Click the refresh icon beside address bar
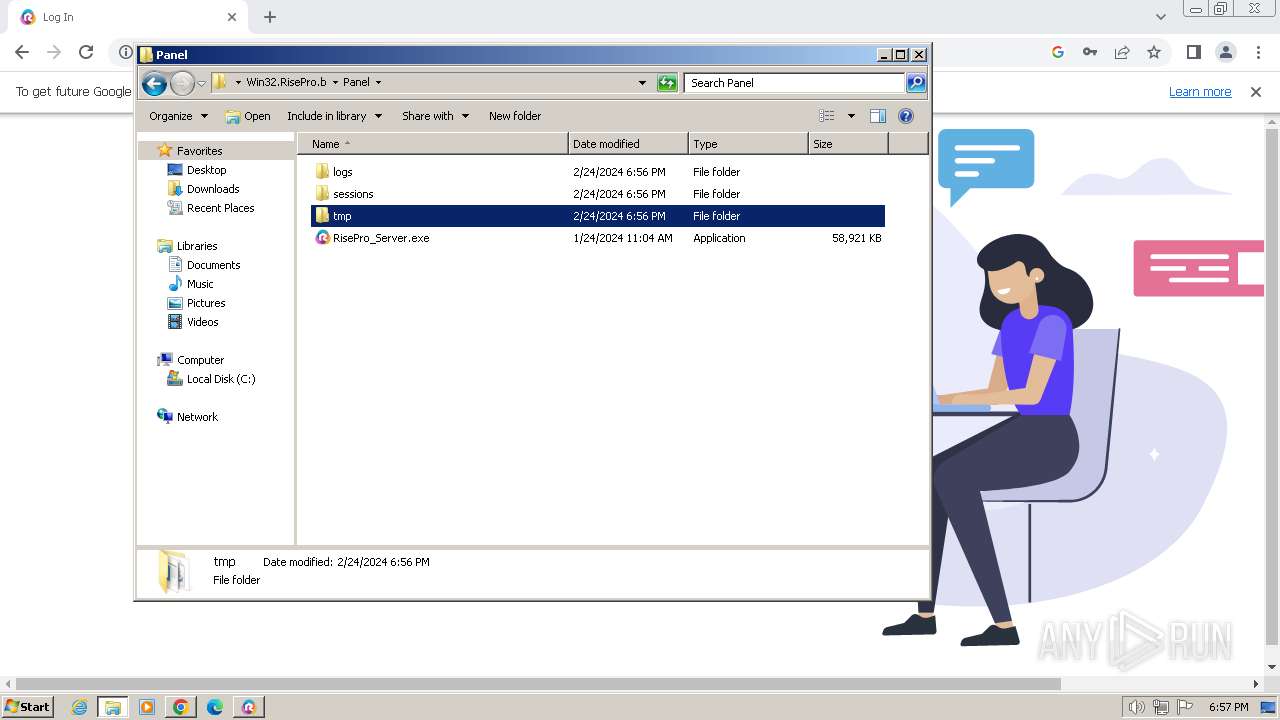This screenshot has width=1280, height=720. (x=667, y=83)
